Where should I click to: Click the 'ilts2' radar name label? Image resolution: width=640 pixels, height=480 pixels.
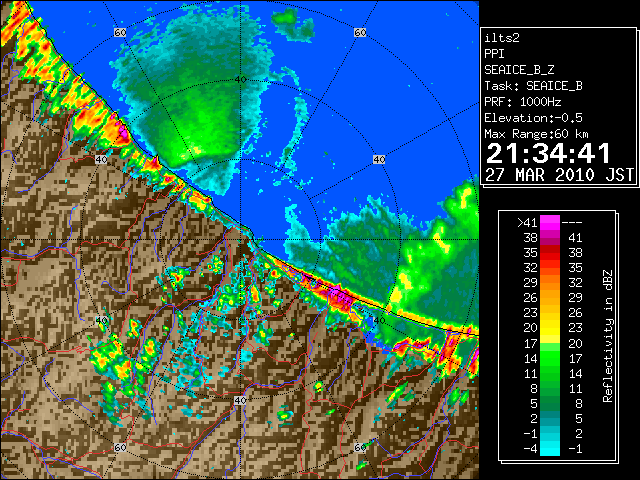(502, 38)
